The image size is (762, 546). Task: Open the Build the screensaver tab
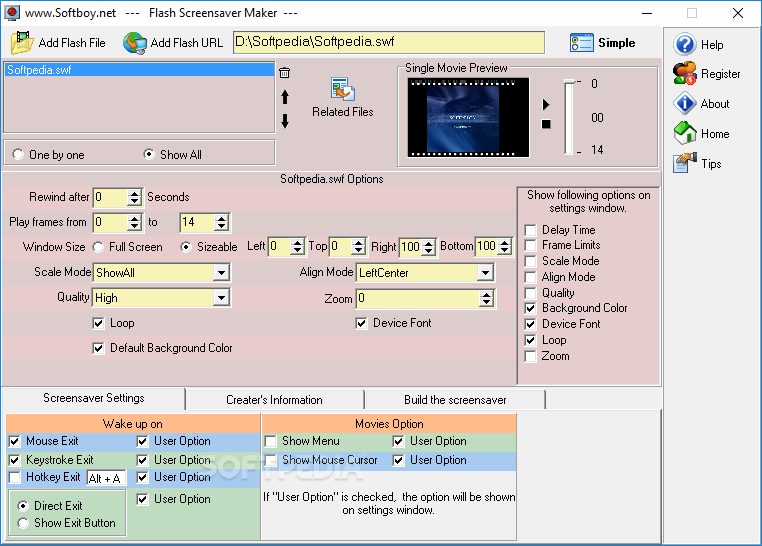tap(455, 400)
